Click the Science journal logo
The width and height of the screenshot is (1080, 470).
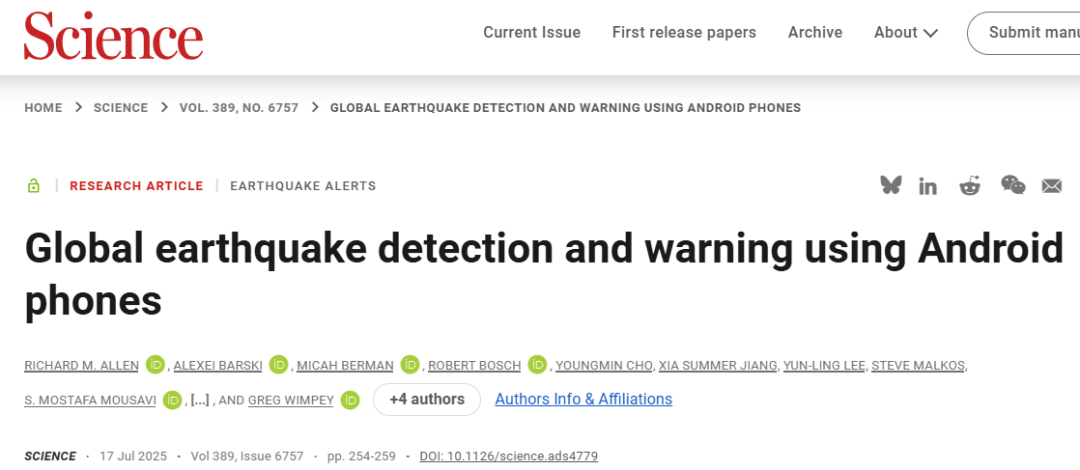(114, 35)
